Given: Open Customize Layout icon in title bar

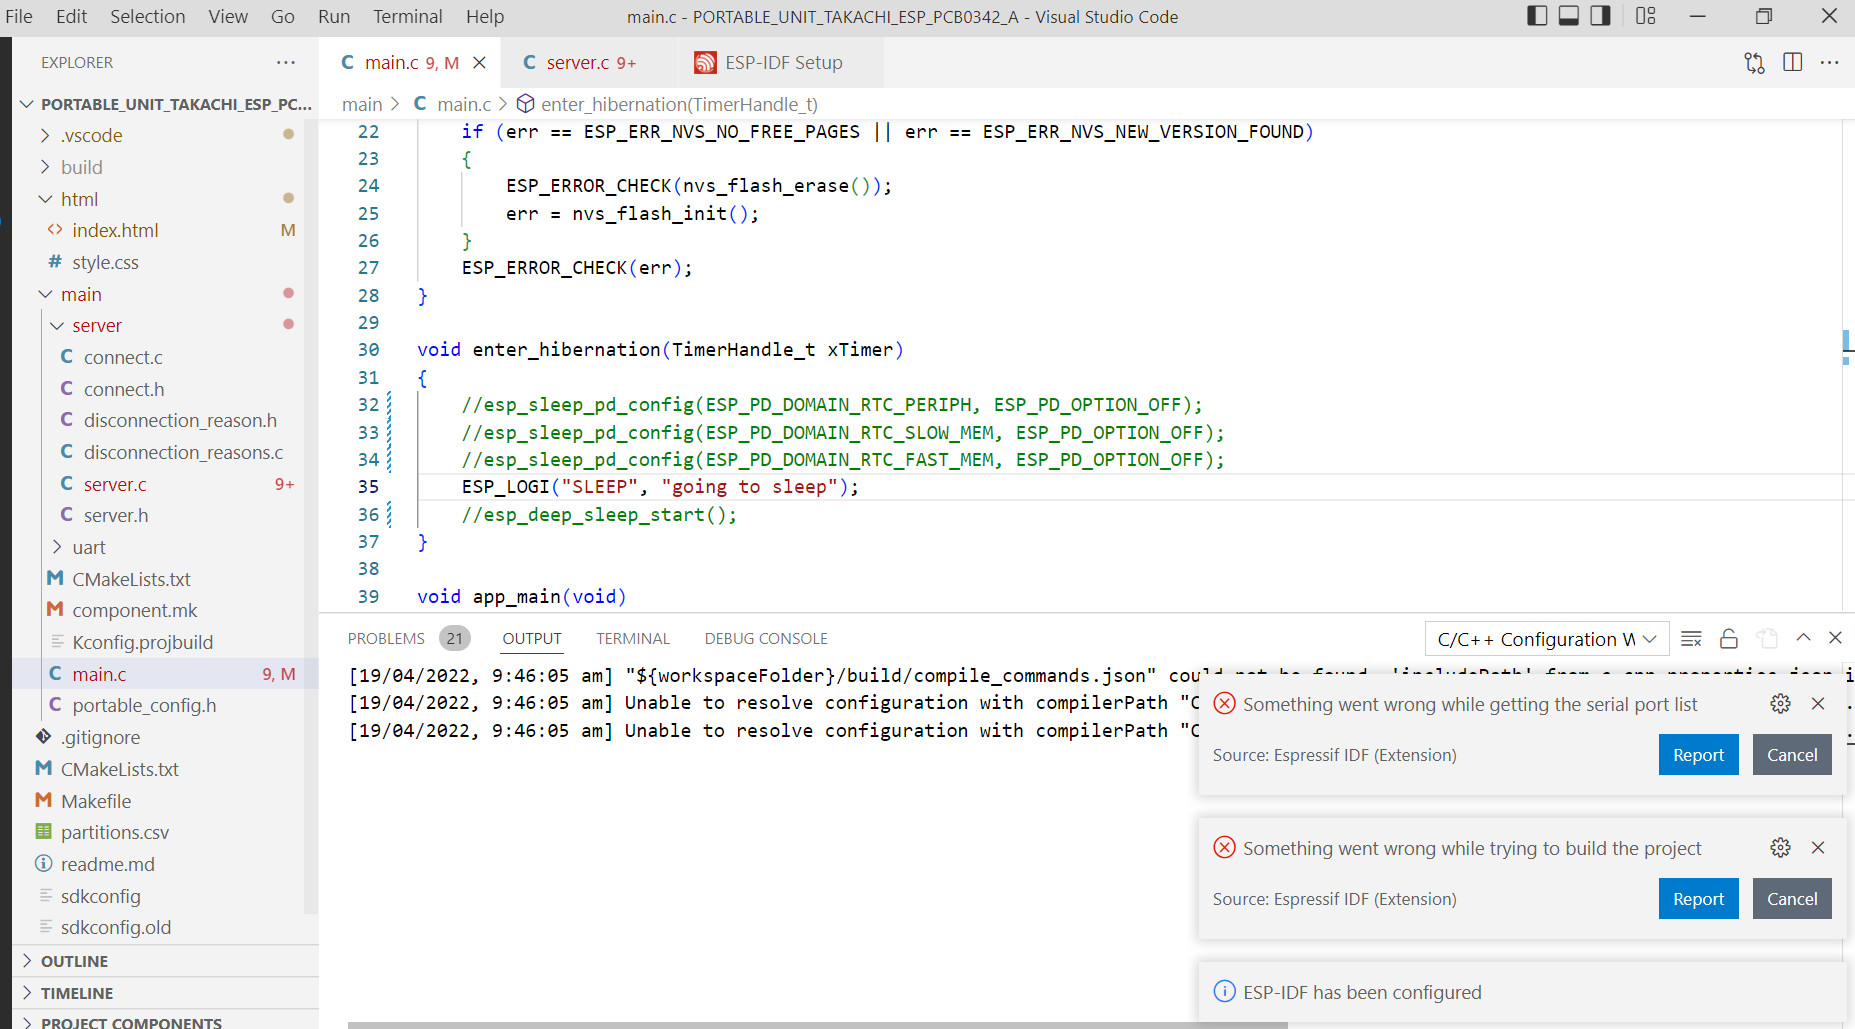Looking at the screenshot, I should 1646,16.
